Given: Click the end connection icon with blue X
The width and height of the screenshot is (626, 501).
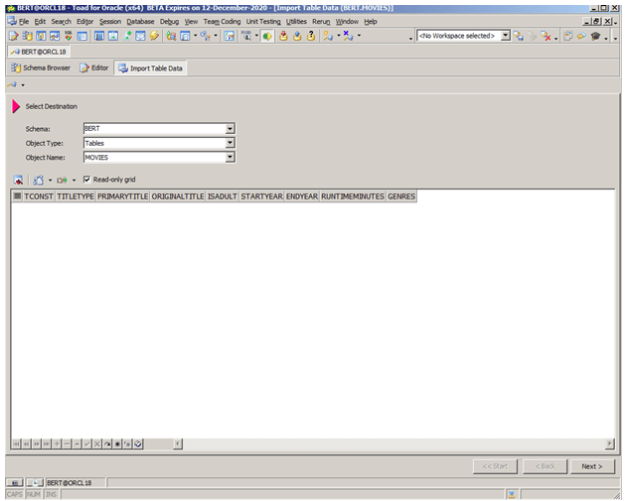Looking at the screenshot, I should [x=348, y=36].
